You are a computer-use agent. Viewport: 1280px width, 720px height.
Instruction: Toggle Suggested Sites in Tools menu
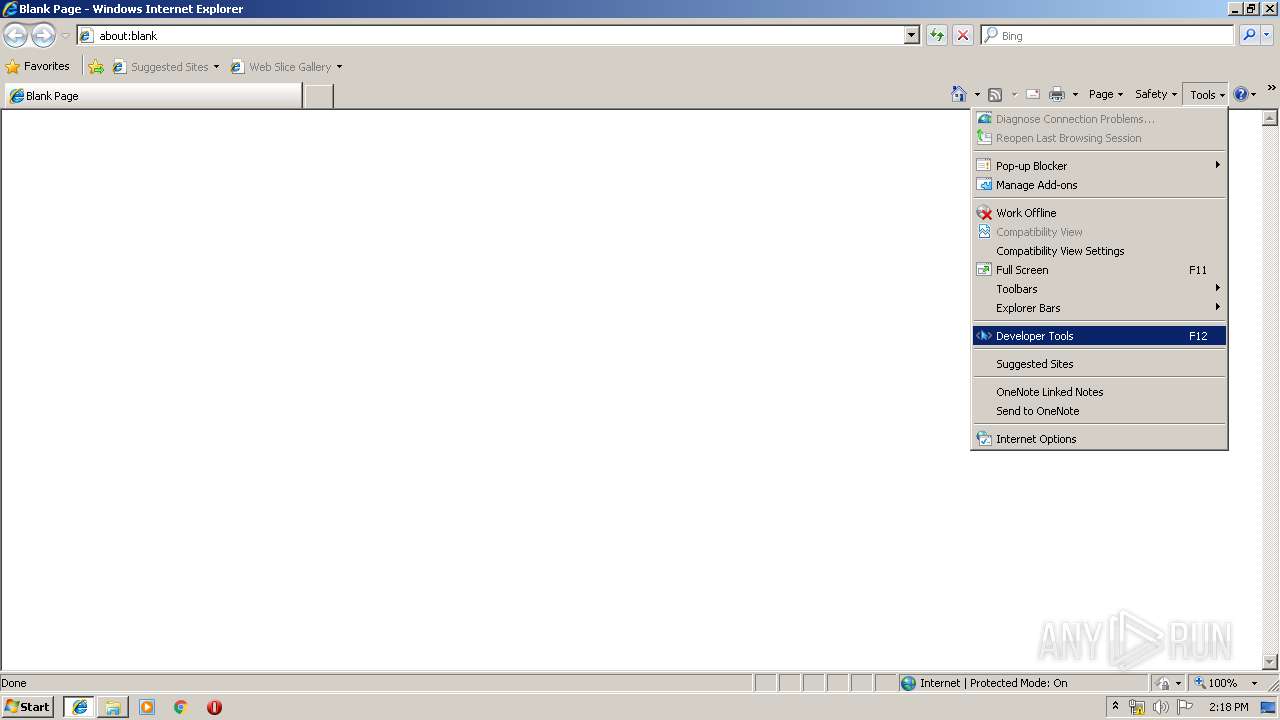1099,364
